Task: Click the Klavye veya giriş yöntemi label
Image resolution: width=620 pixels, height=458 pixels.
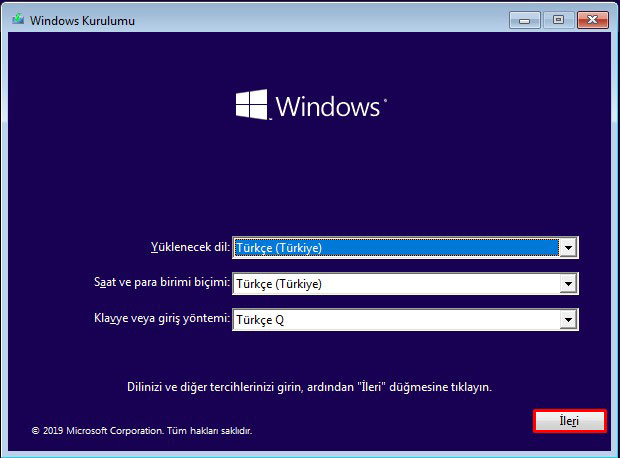Action: [x=162, y=318]
